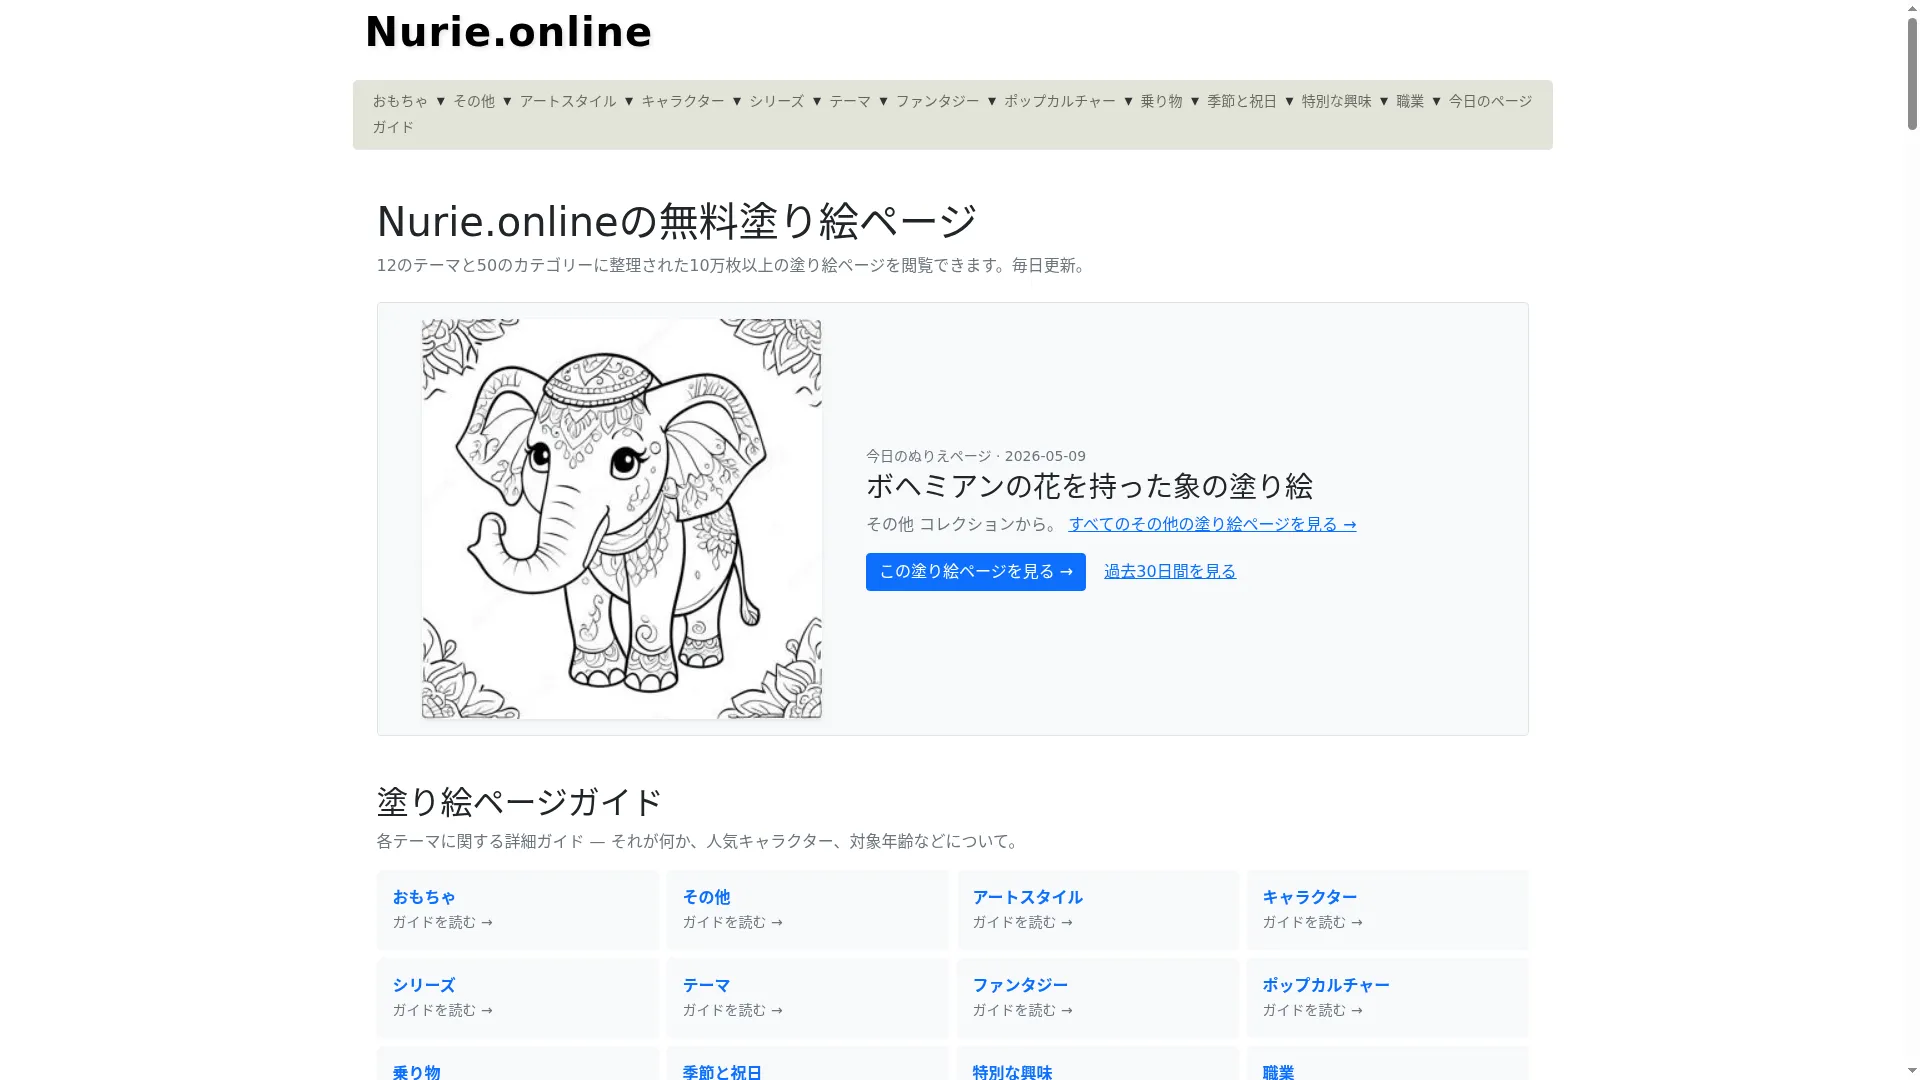This screenshot has width=1920, height=1080.
Task: Click この塗り絵ページを見る button
Action: pos(976,572)
